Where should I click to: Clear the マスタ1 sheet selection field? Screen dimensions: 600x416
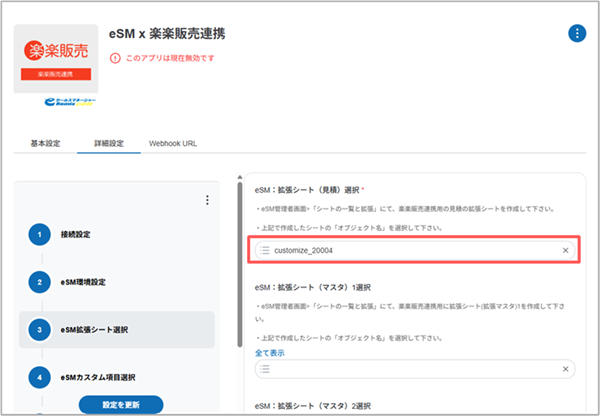[x=565, y=370]
